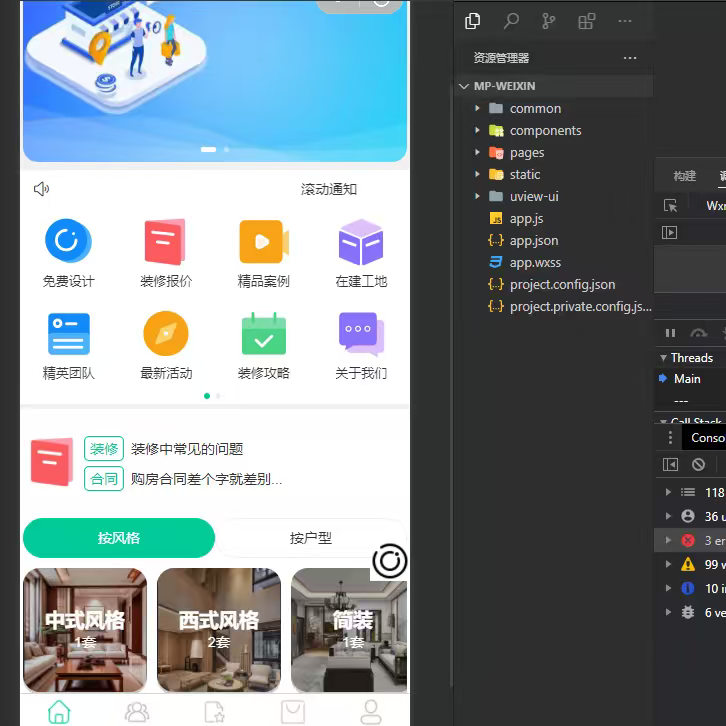Open the console drawer kebab menu
The width and height of the screenshot is (726, 726).
670,438
